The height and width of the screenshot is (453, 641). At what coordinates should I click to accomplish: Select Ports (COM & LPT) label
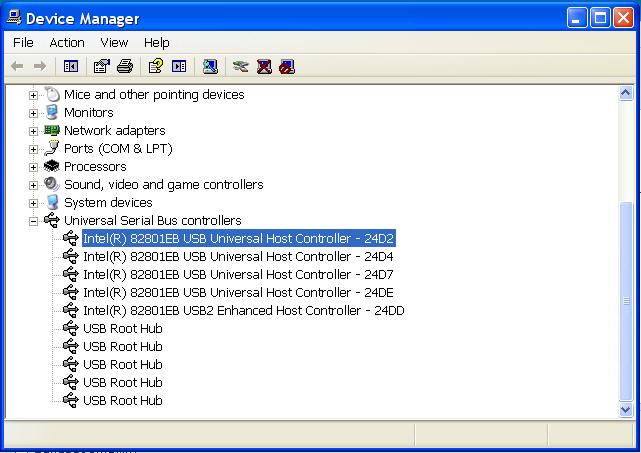(x=118, y=148)
